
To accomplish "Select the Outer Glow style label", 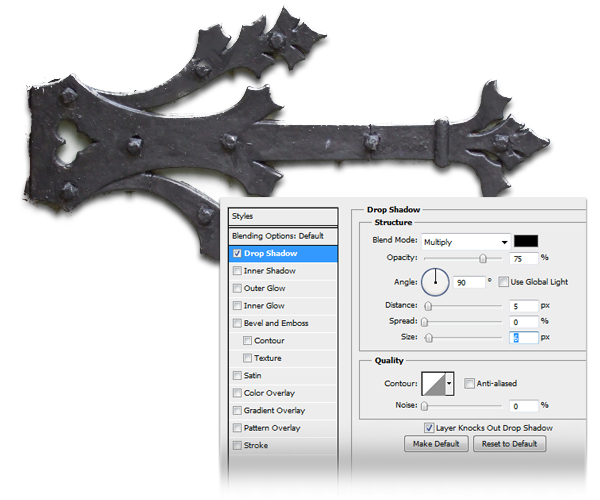I will pos(264,288).
